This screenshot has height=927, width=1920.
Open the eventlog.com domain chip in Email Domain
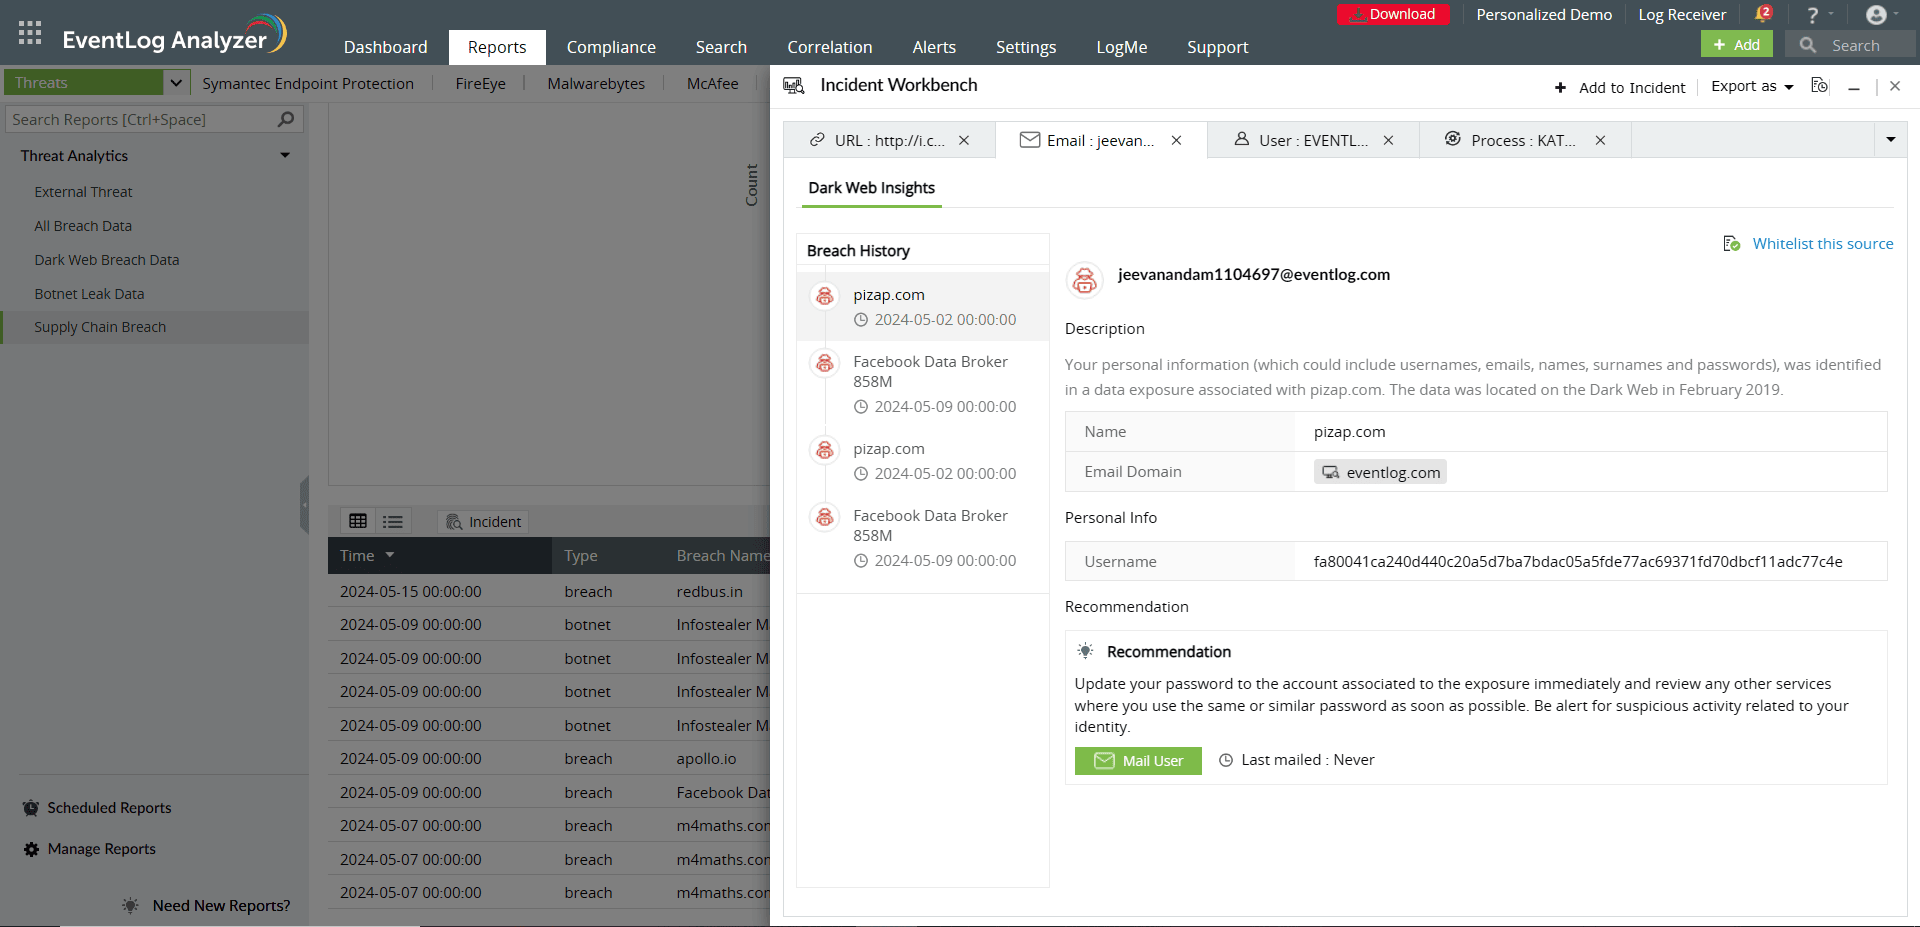pyautogui.click(x=1380, y=471)
